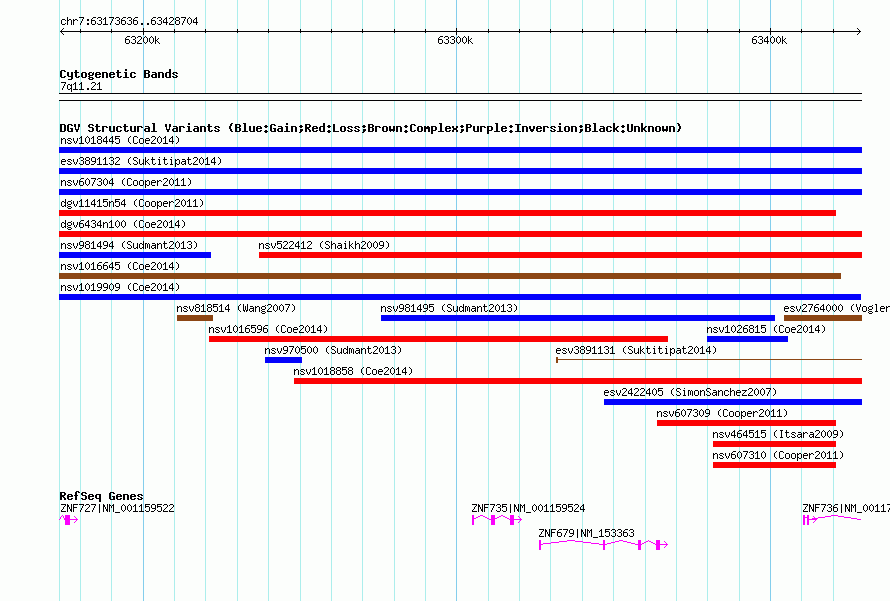Click the esv2422405 (SimonSanchez2007) text label

coord(690,392)
